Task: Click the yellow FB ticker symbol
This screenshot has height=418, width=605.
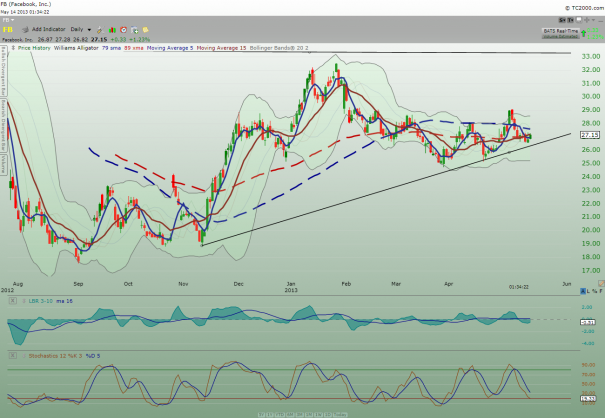Action: coord(7,30)
